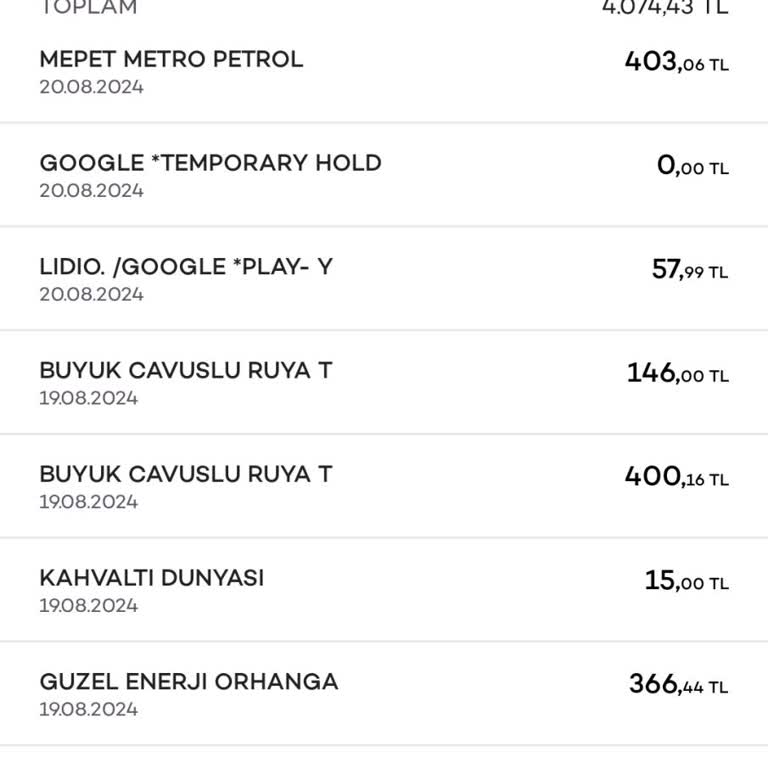Open the KAHVALTI DUNYASI transaction
The image size is (768, 768).
[384, 590]
